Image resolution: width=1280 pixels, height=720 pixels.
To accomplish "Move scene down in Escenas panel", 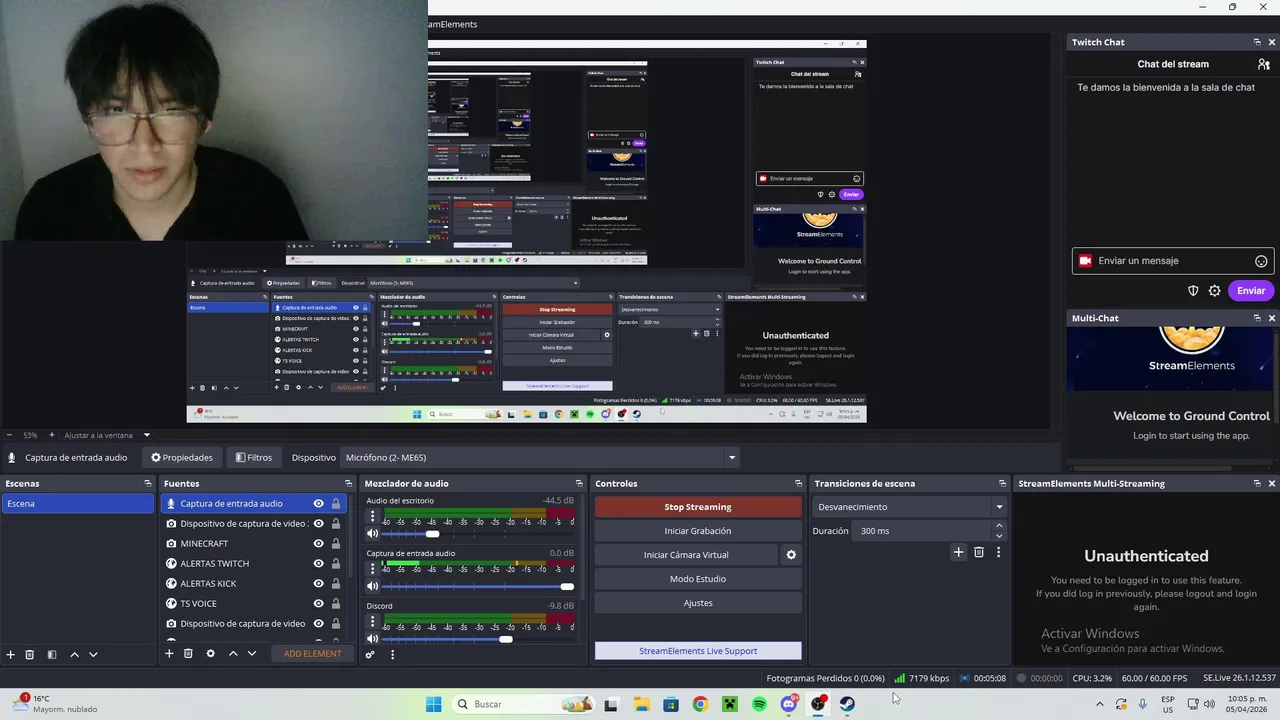I will 93,654.
